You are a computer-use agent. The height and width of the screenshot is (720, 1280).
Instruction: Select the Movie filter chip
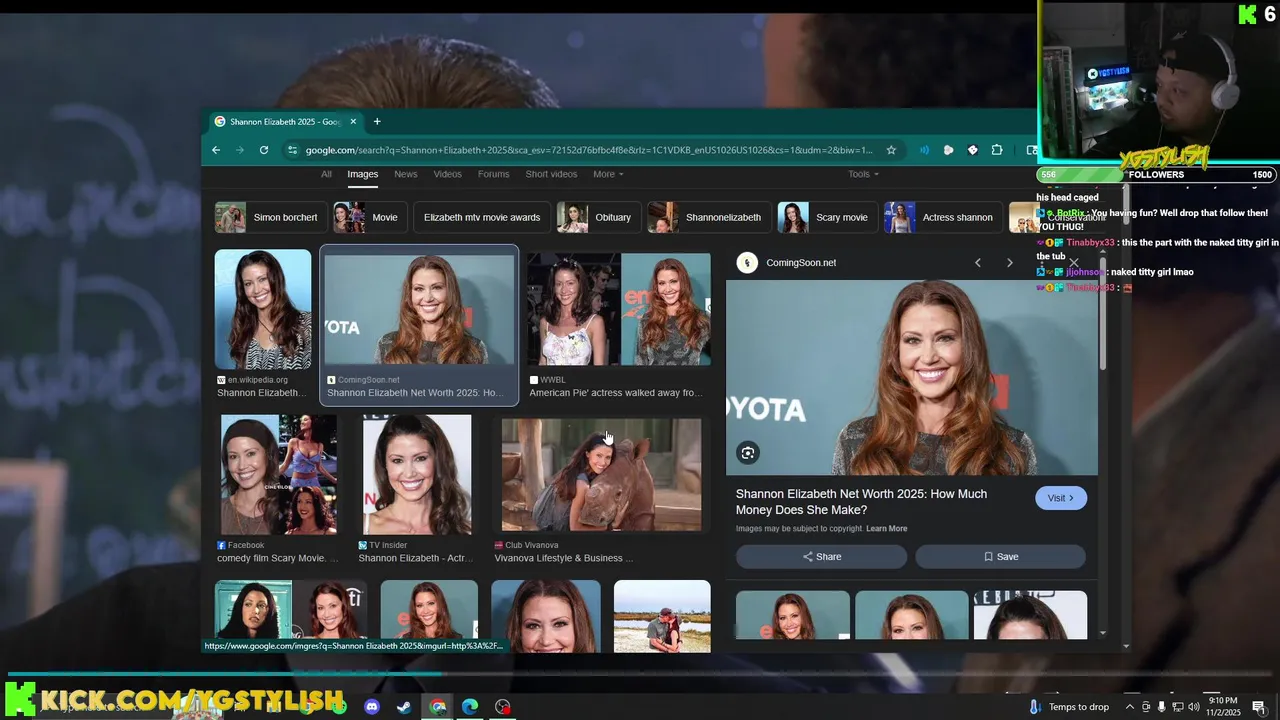click(368, 217)
